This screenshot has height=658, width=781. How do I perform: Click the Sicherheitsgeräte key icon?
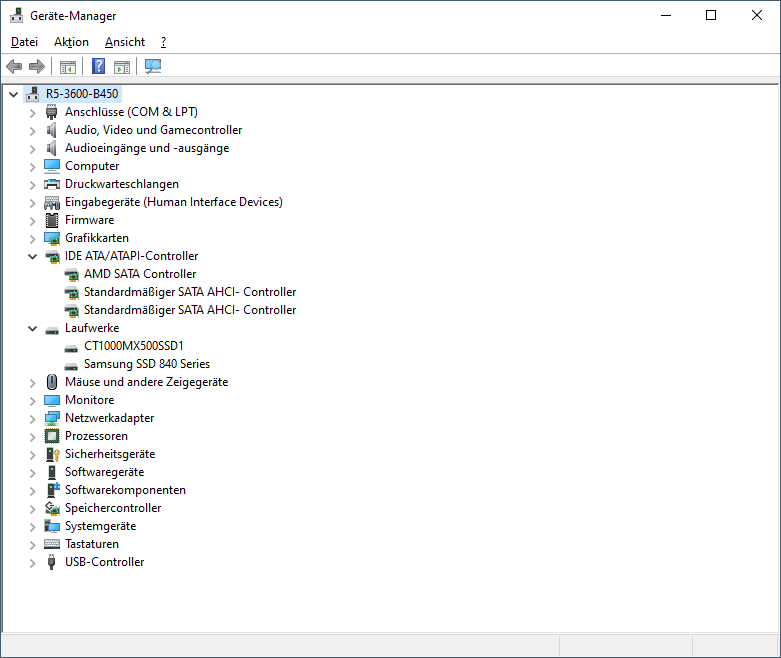(x=52, y=454)
